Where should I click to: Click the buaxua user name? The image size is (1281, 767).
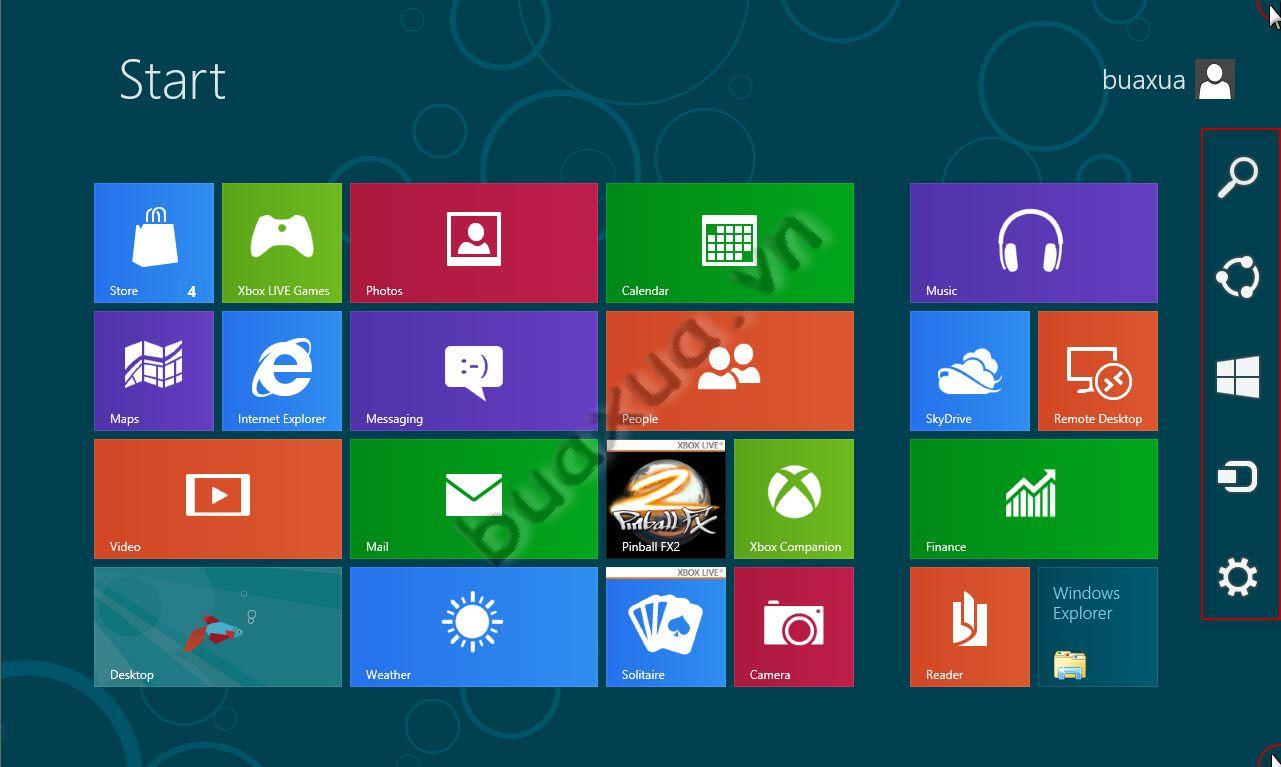(1143, 80)
